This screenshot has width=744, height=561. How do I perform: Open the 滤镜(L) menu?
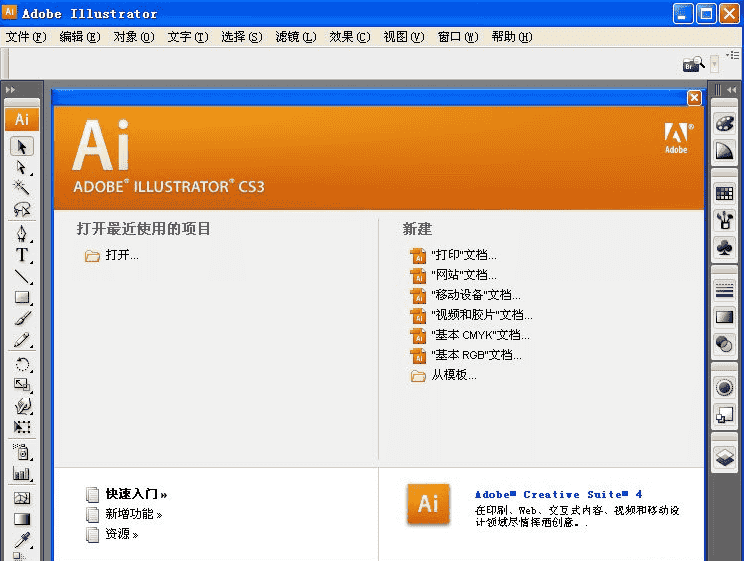(296, 37)
